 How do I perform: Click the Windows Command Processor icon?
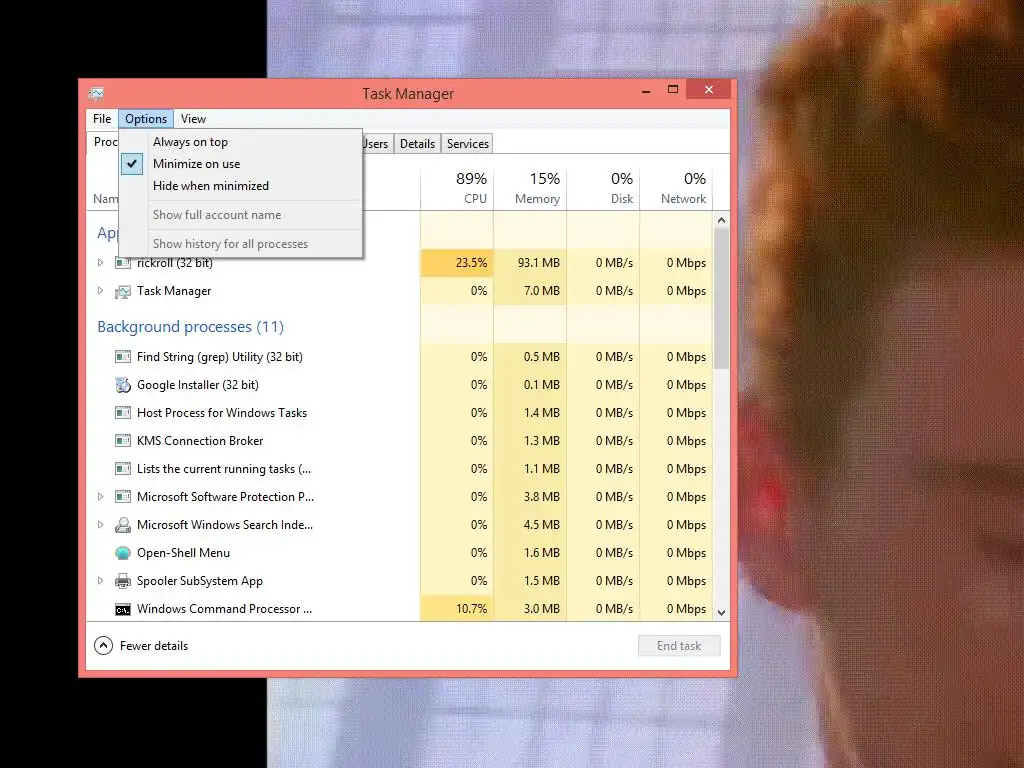(123, 609)
